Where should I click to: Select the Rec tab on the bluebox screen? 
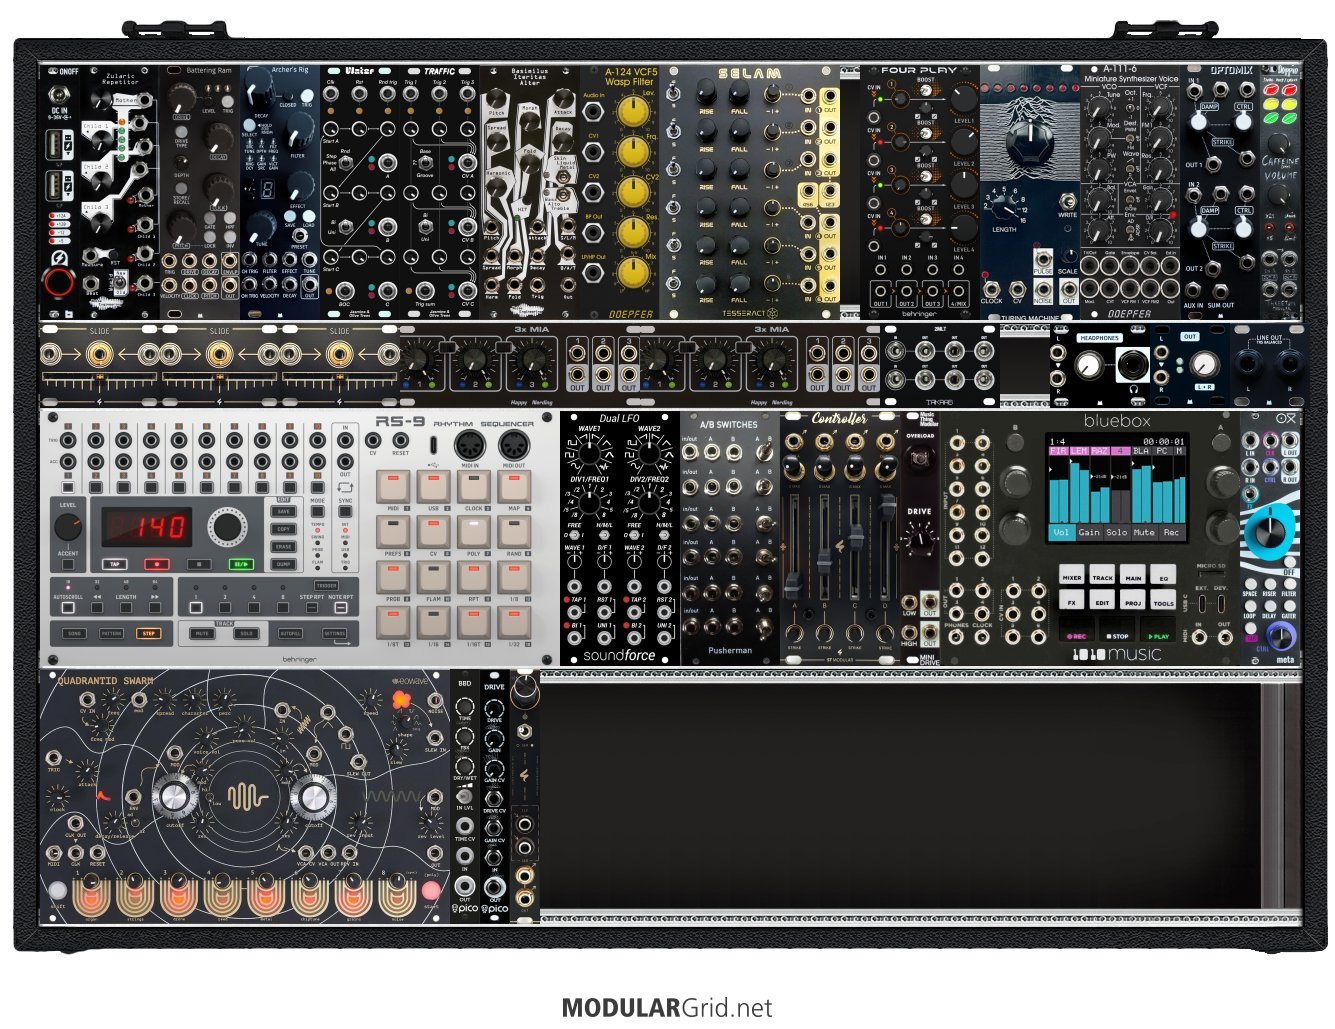coord(1171,532)
